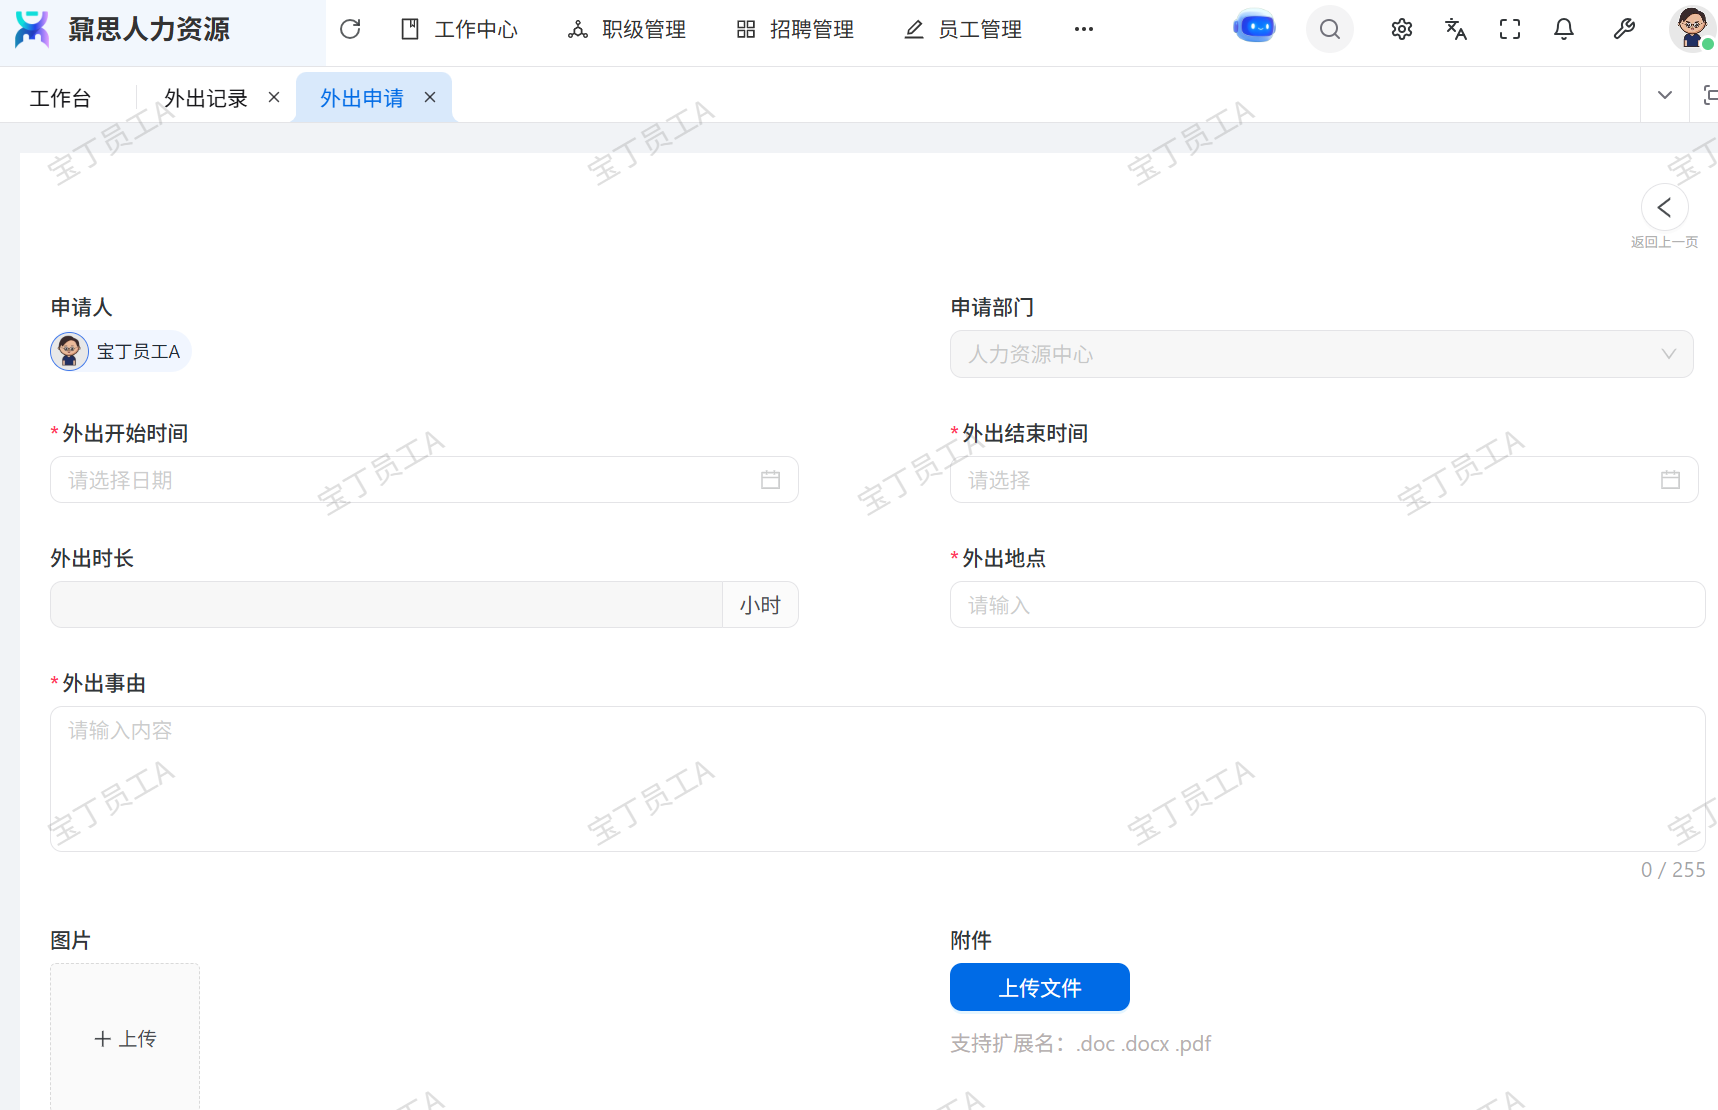Toggle fullscreen mode icon
Screen dimensions: 1718x1110
[1510, 30]
